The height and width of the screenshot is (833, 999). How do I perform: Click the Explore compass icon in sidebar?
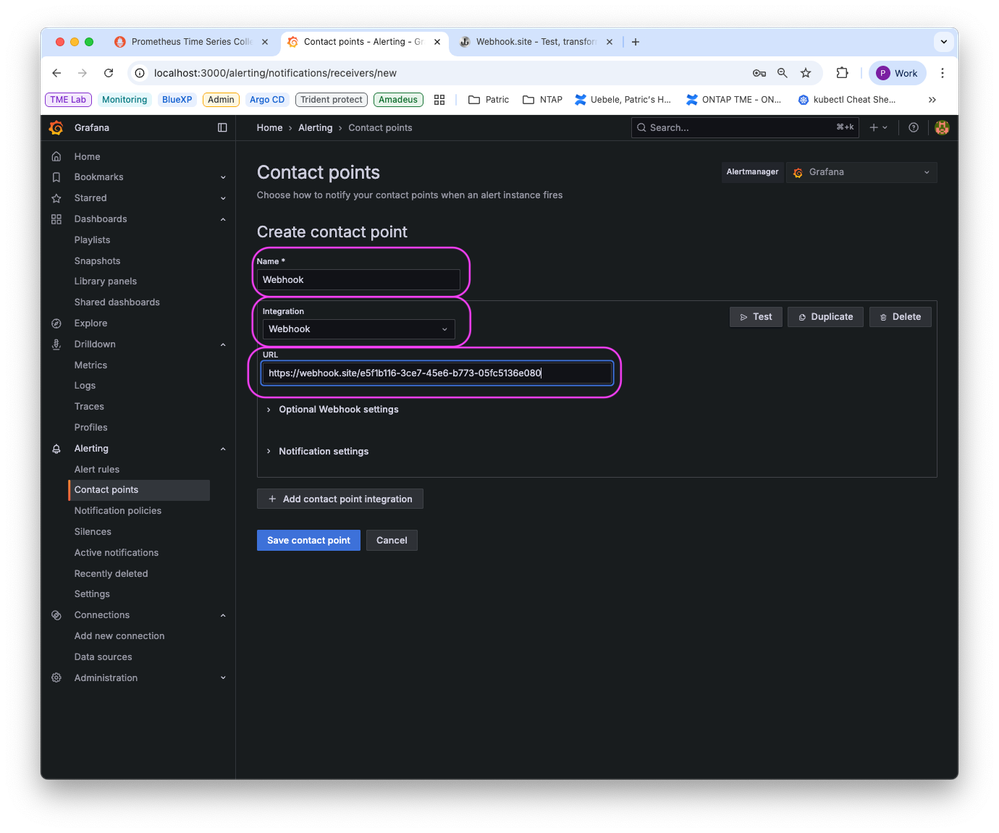[57, 323]
